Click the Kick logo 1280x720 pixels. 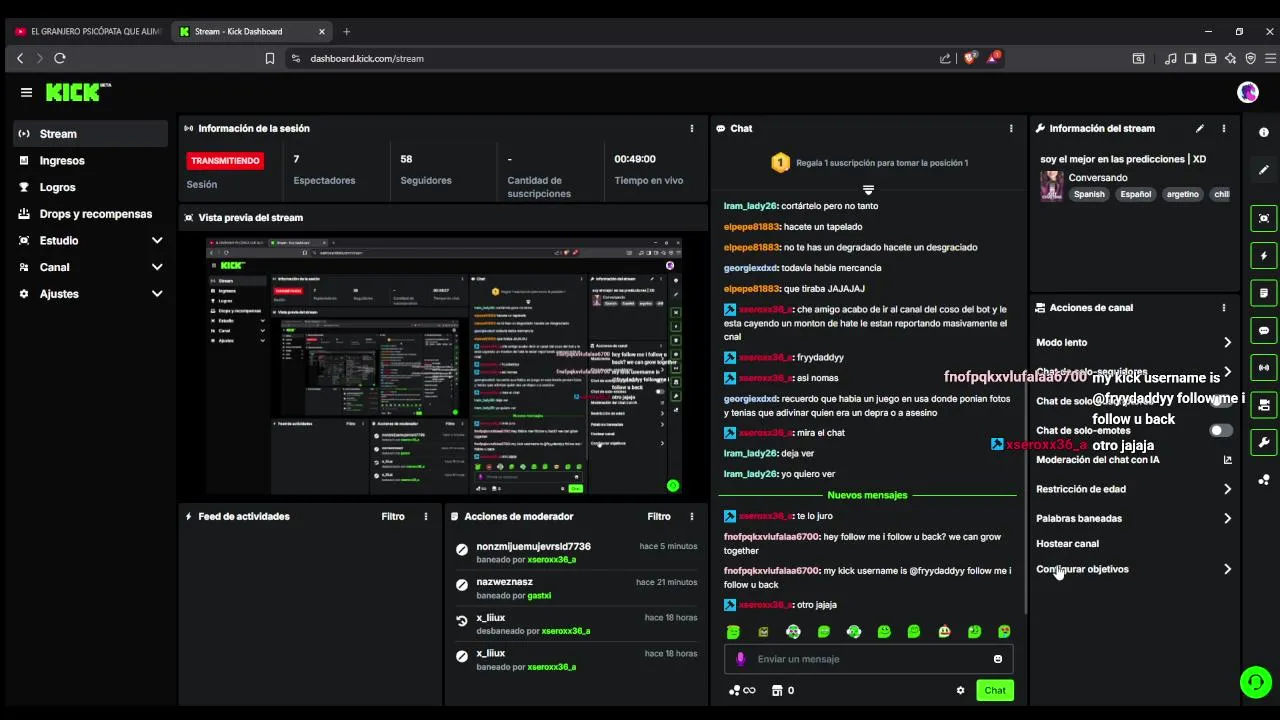pyautogui.click(x=78, y=92)
